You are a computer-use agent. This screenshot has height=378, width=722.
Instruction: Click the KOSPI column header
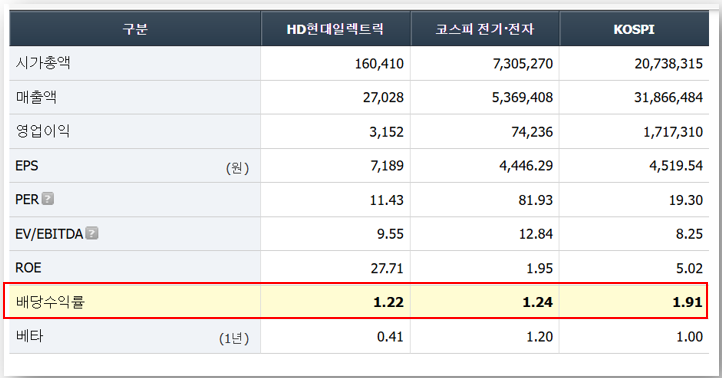point(634,29)
